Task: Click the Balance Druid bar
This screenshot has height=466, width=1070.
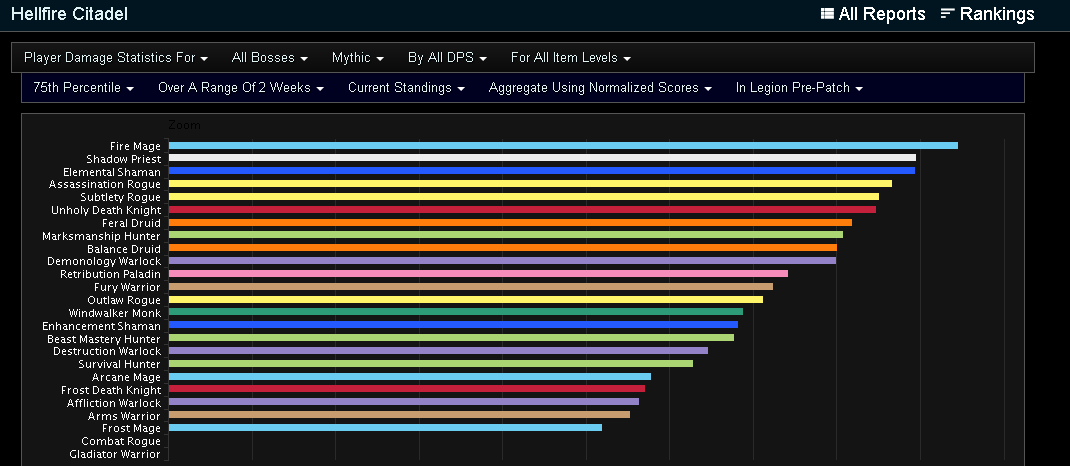Action: 502,248
